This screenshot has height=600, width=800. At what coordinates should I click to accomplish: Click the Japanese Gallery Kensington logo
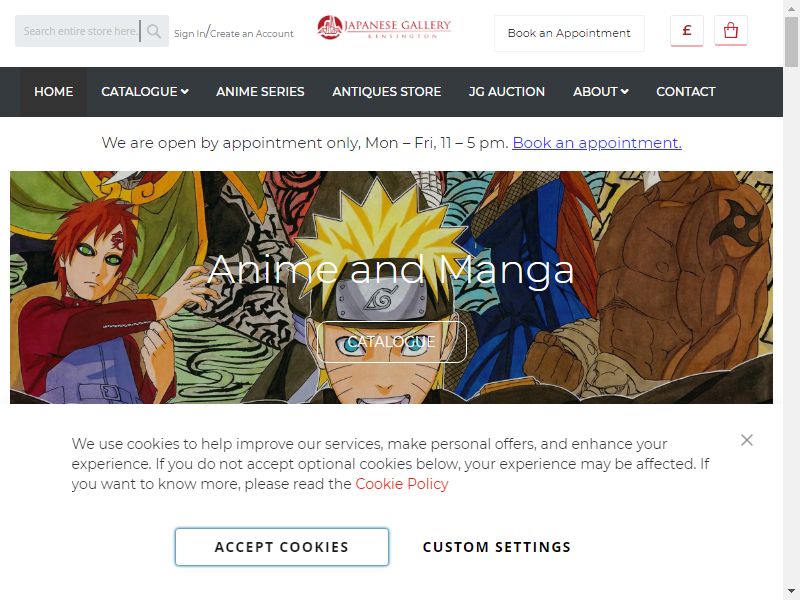pos(384,28)
